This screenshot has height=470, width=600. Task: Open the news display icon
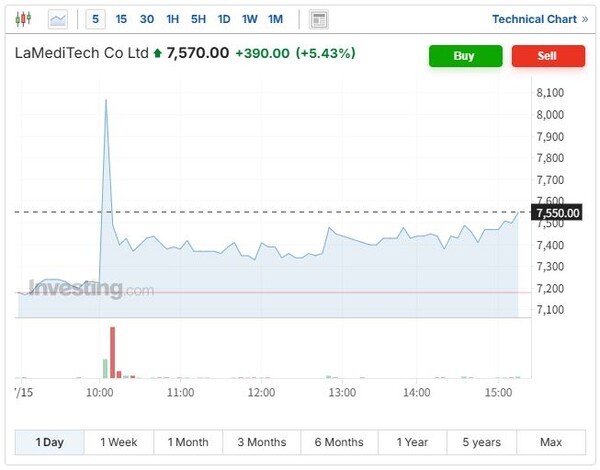[x=318, y=19]
